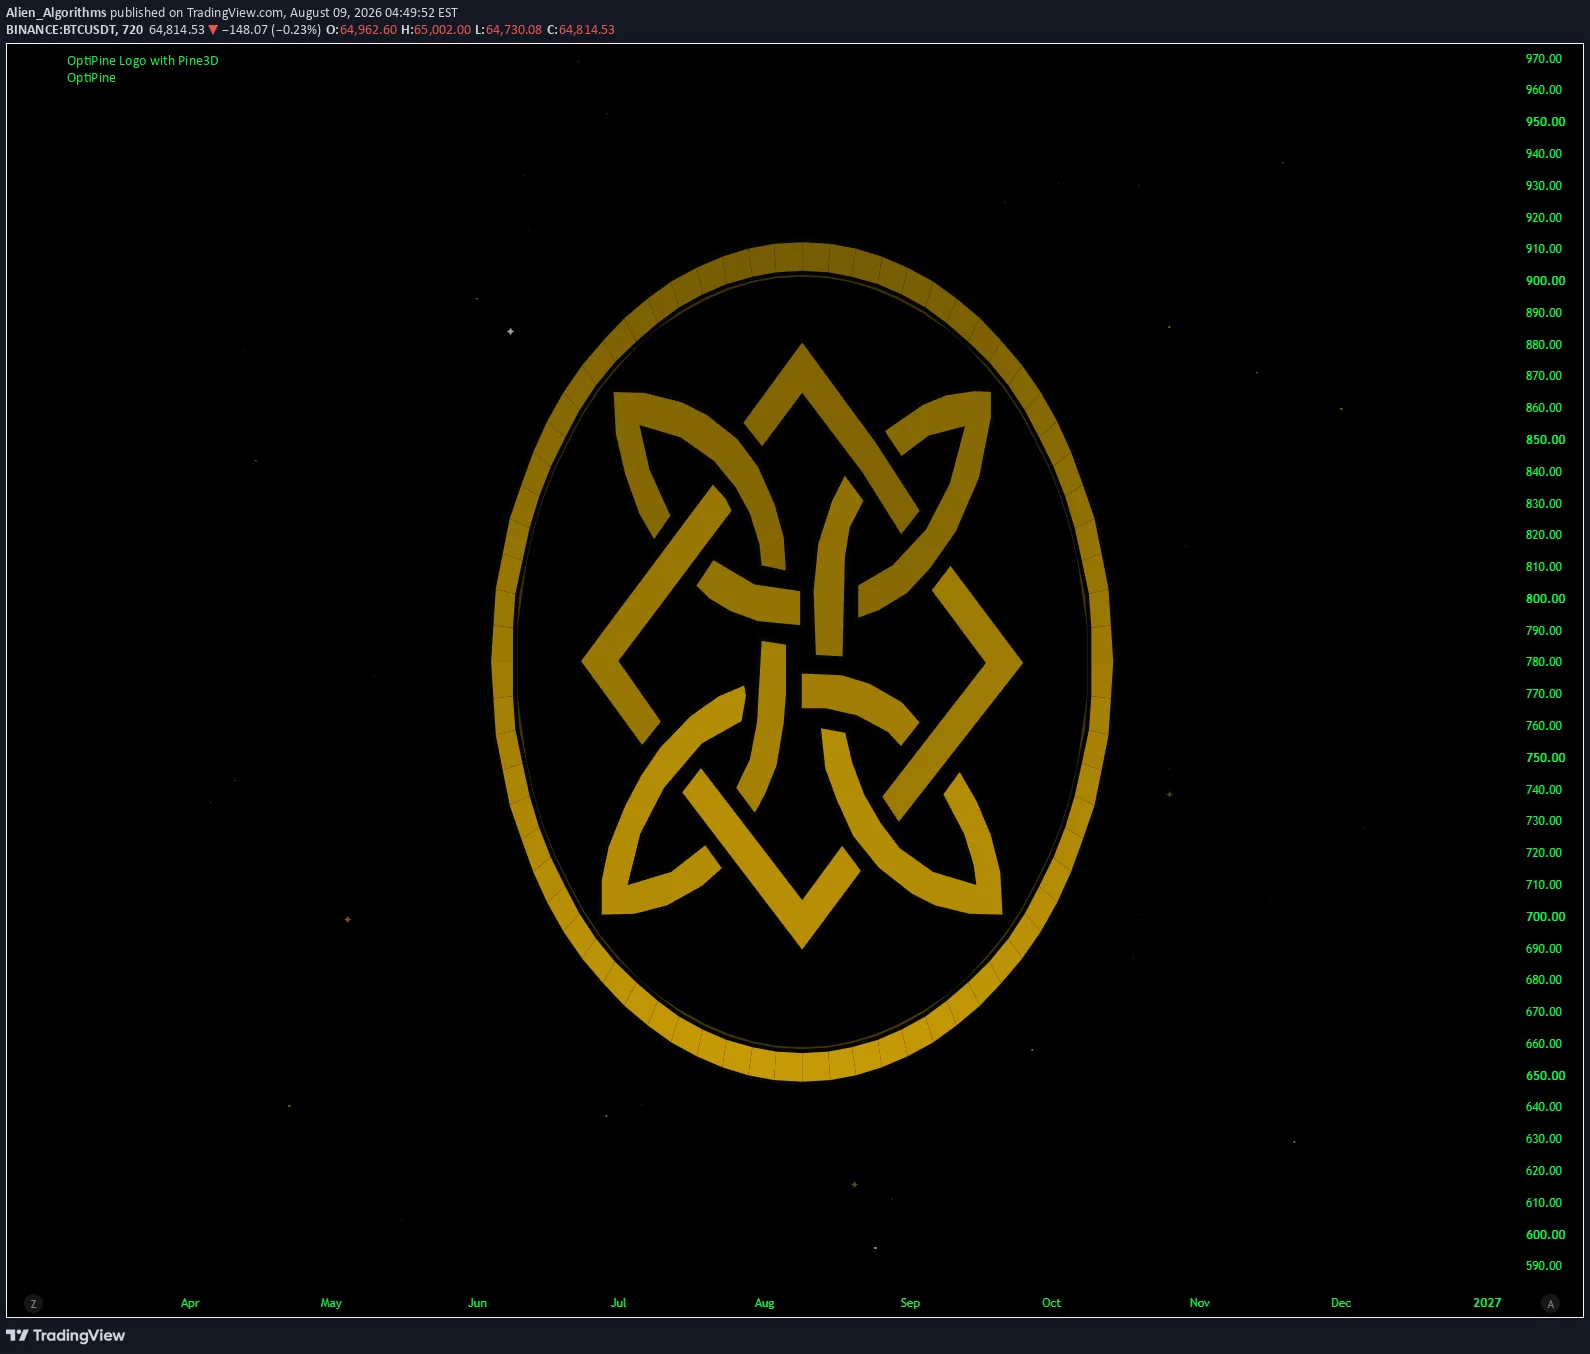The height and width of the screenshot is (1354, 1590).
Task: Open the Alien_Algorithms author name
Action: tap(56, 13)
